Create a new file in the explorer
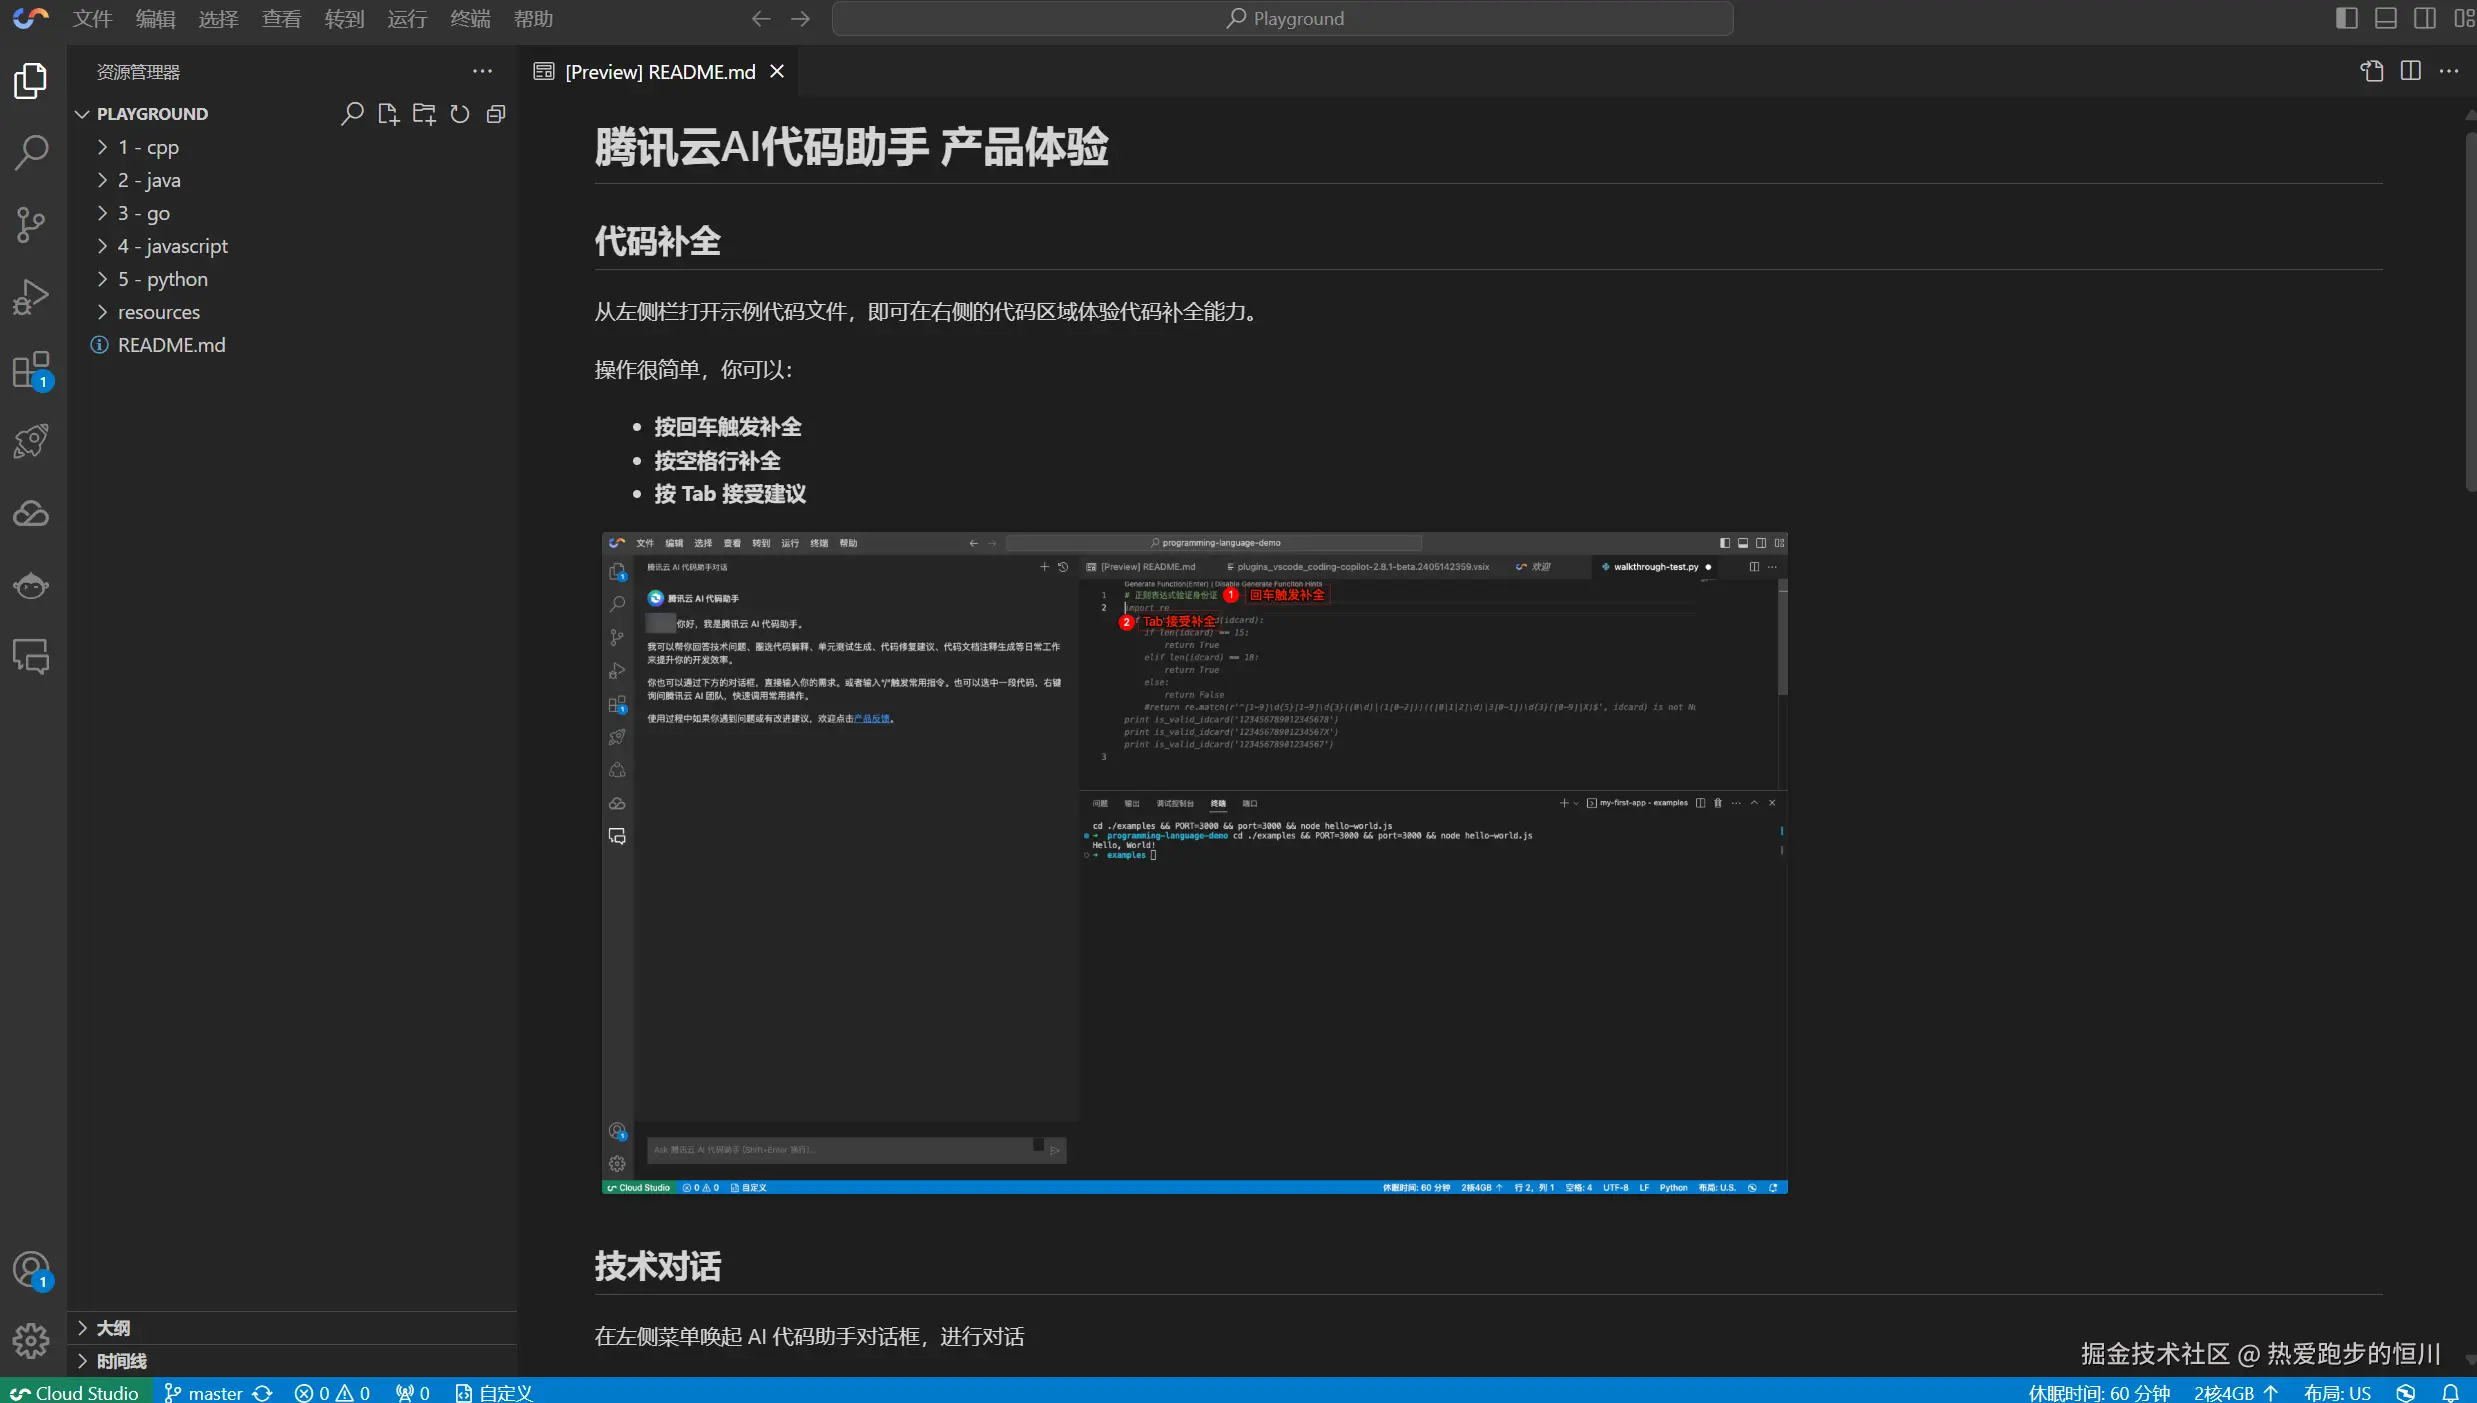 (x=388, y=113)
